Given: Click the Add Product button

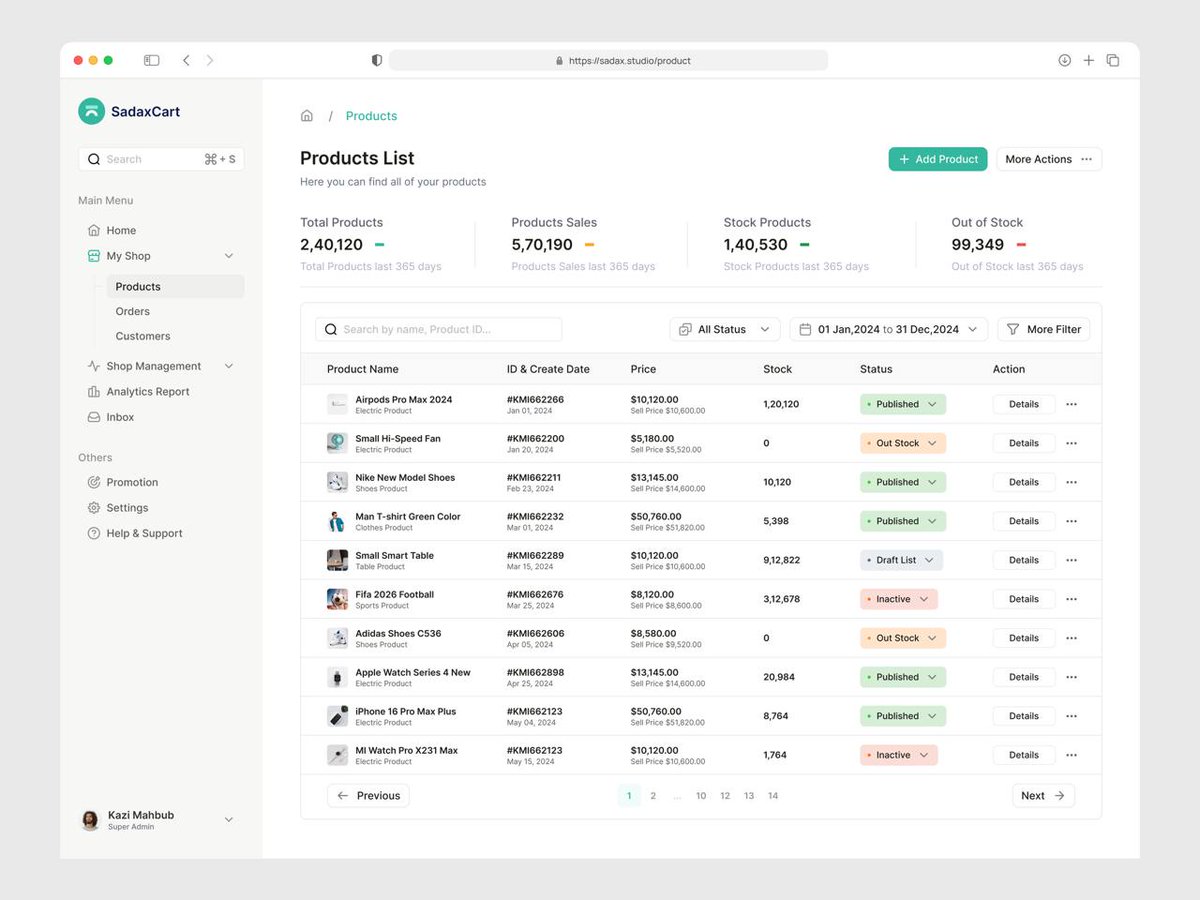Looking at the screenshot, I should coord(937,158).
